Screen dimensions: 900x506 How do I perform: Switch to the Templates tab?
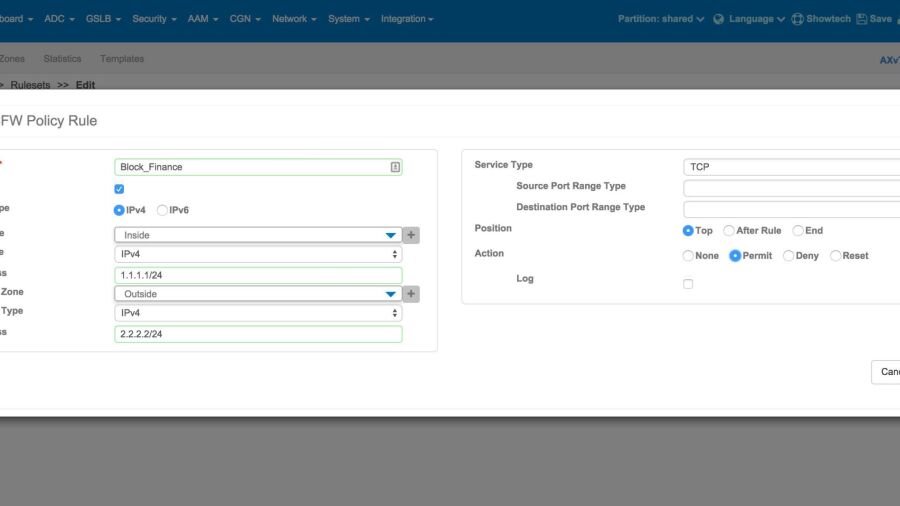122,59
